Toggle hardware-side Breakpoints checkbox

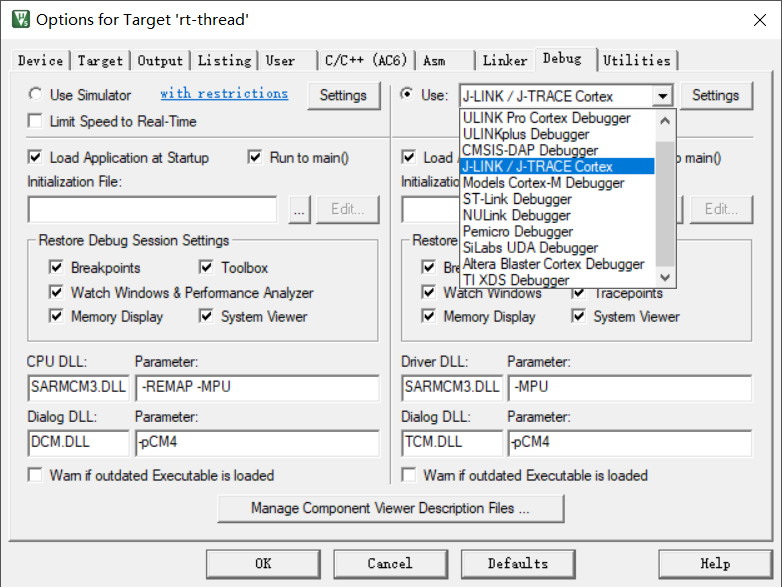[428, 267]
